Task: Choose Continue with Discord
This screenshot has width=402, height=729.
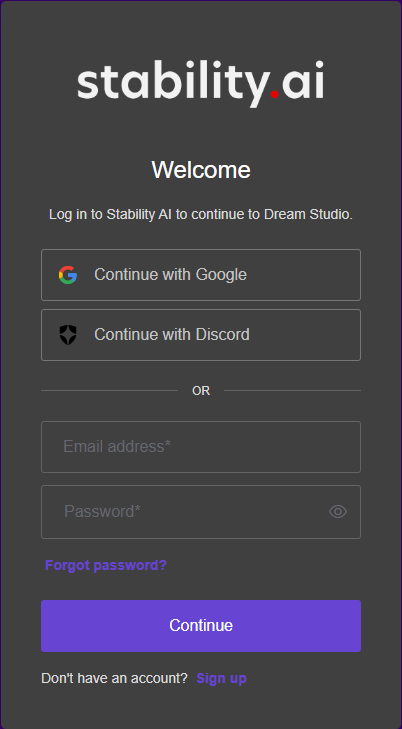Action: click(x=201, y=335)
